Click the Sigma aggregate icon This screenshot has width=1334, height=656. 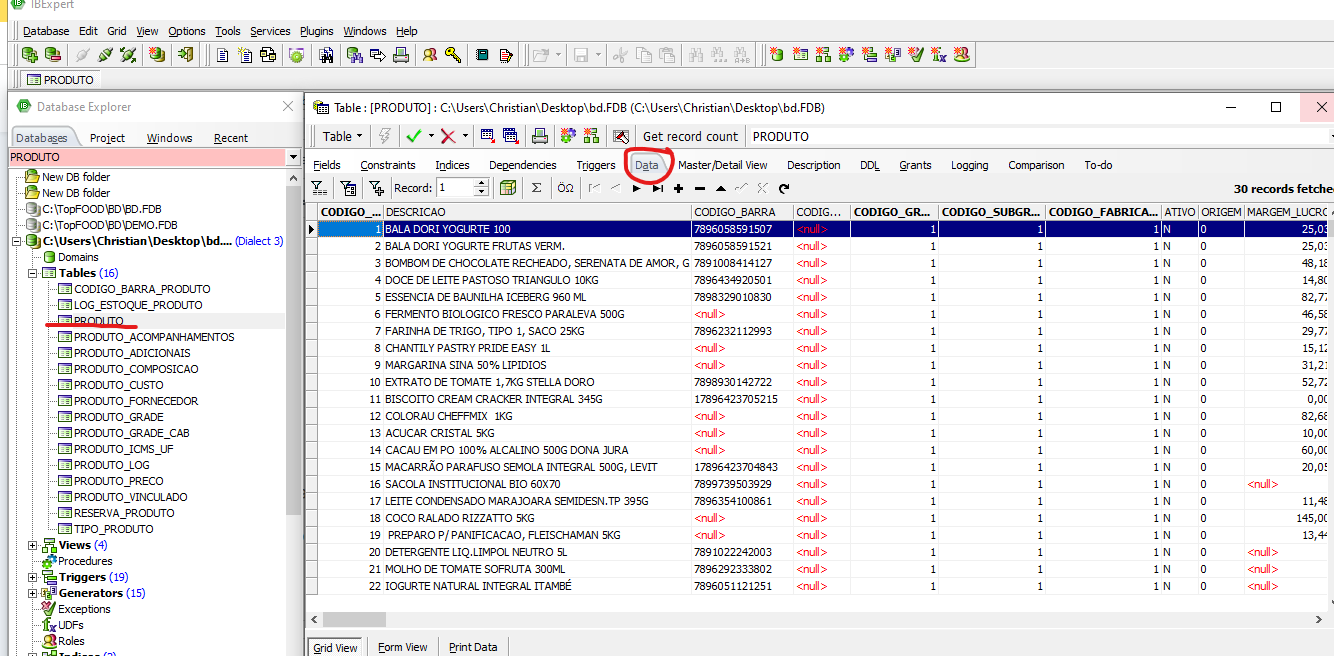tap(536, 188)
